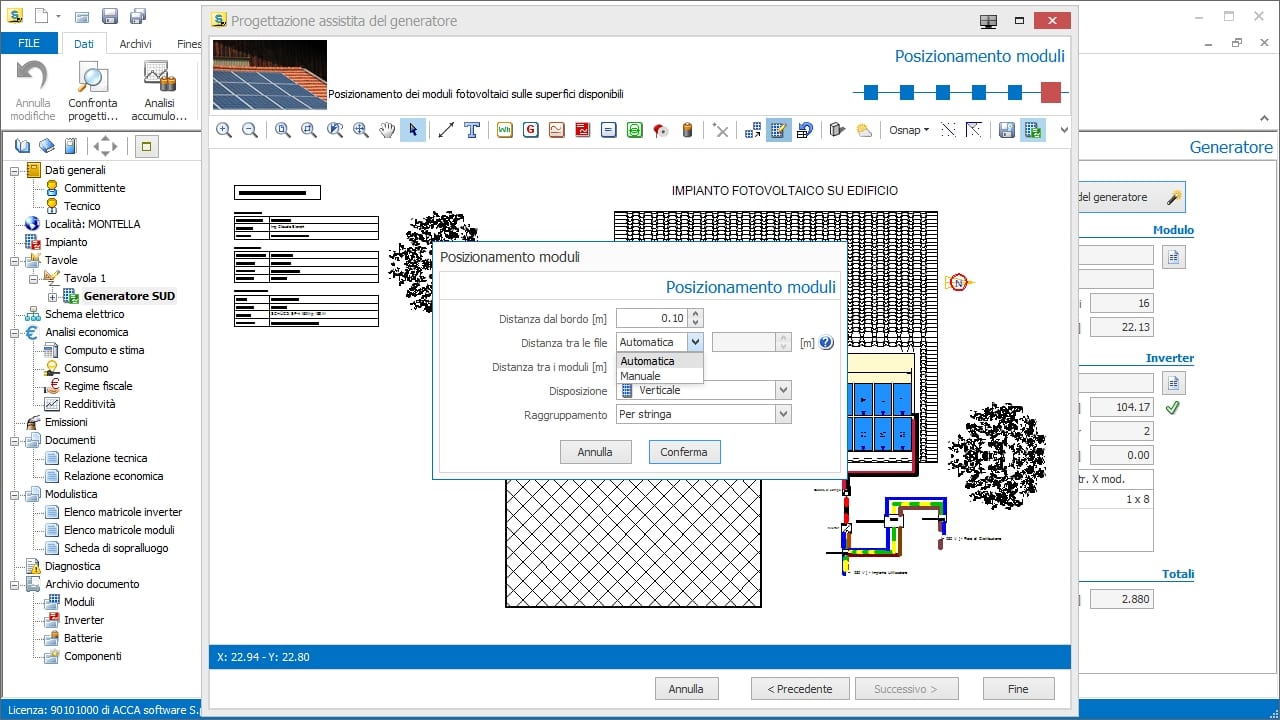Switch to the Archivi ribbon tab
Viewport: 1280px width, 720px height.
click(x=136, y=44)
